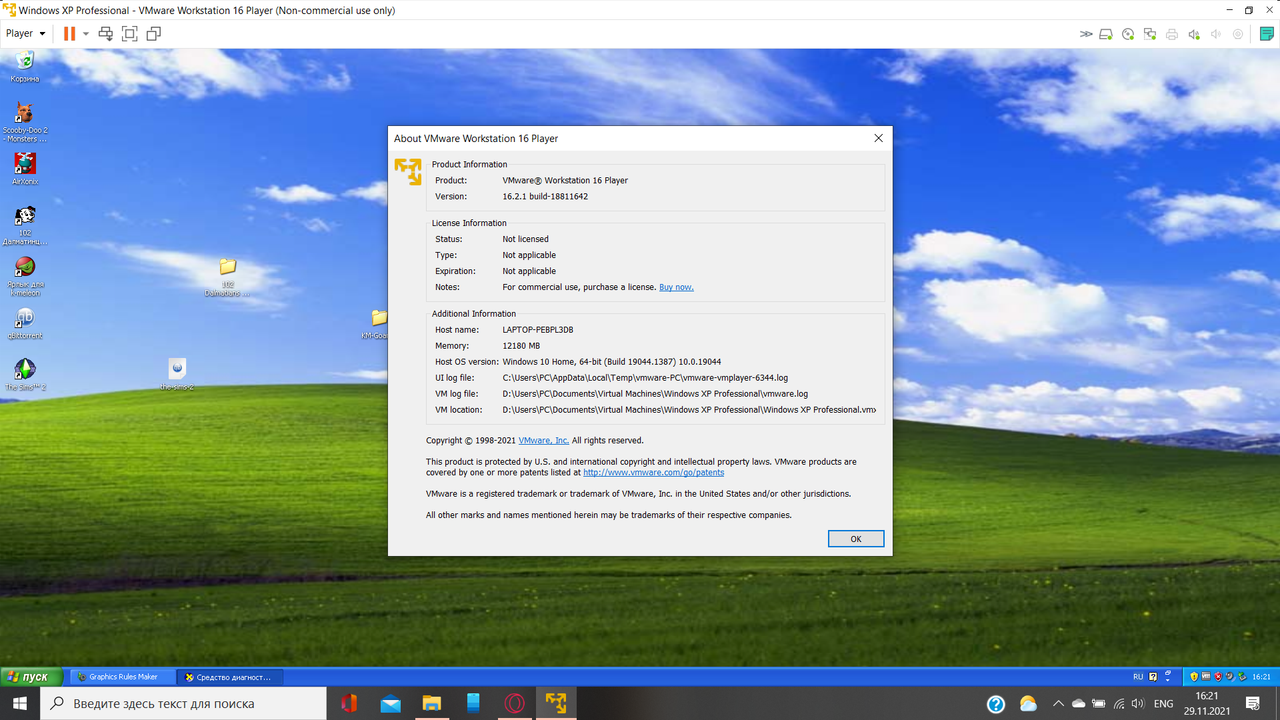
Task: Enter full screen mode from the toolbar
Action: point(129,34)
